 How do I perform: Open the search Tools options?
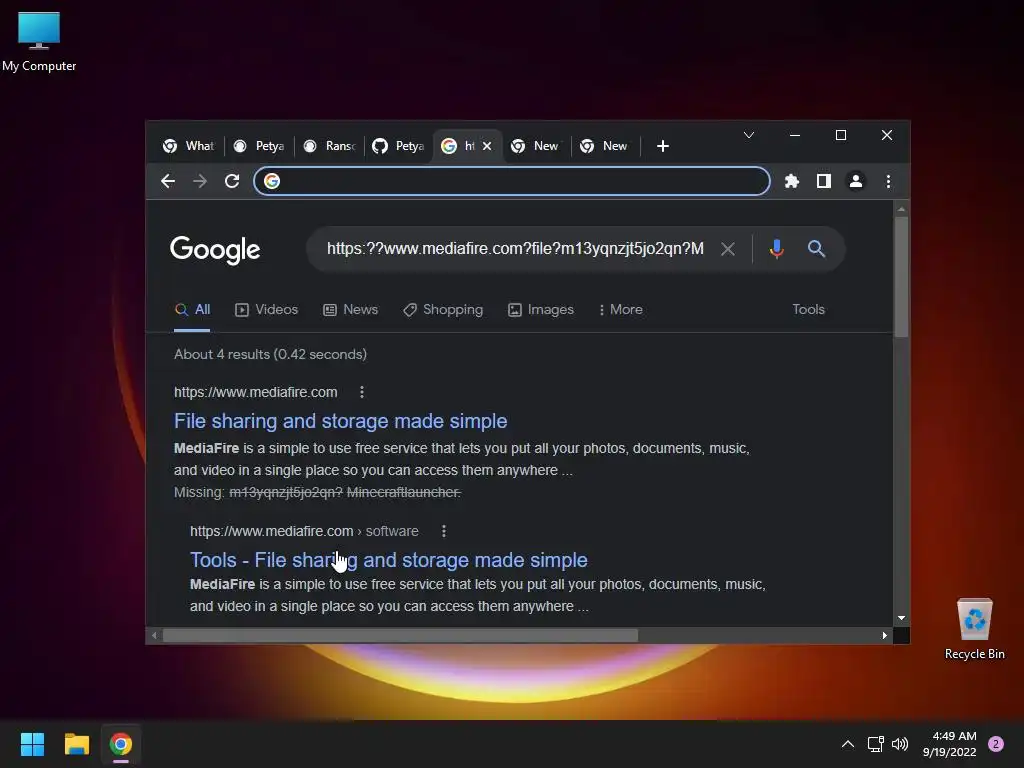tap(808, 310)
